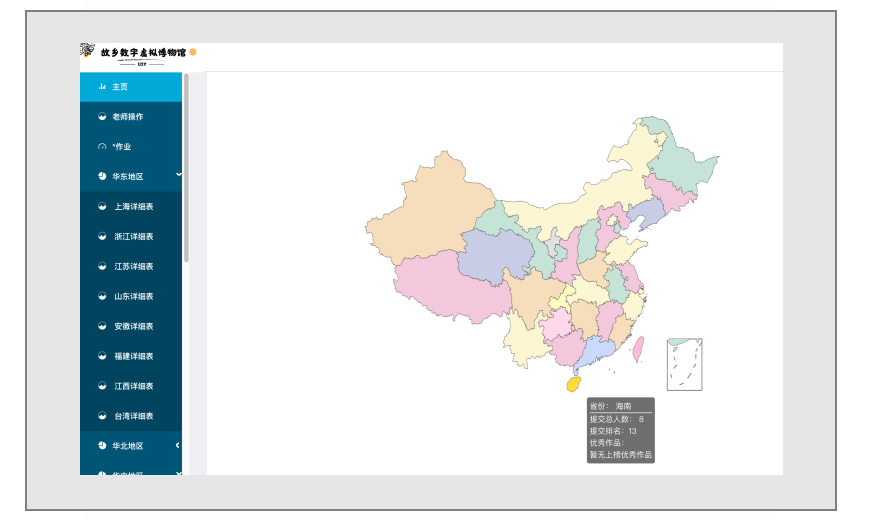873x520 pixels.
Task: Click the museum logo icon in header
Action: (x=87, y=50)
